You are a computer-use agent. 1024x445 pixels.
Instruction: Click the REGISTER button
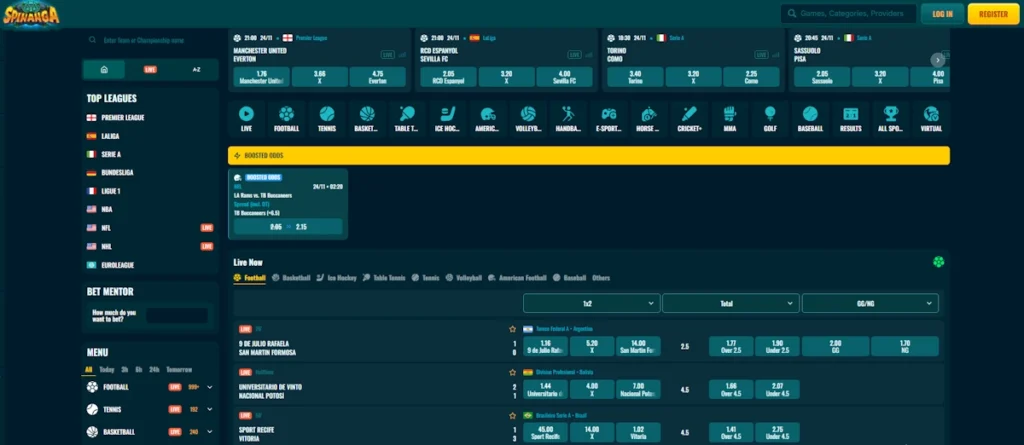993,14
